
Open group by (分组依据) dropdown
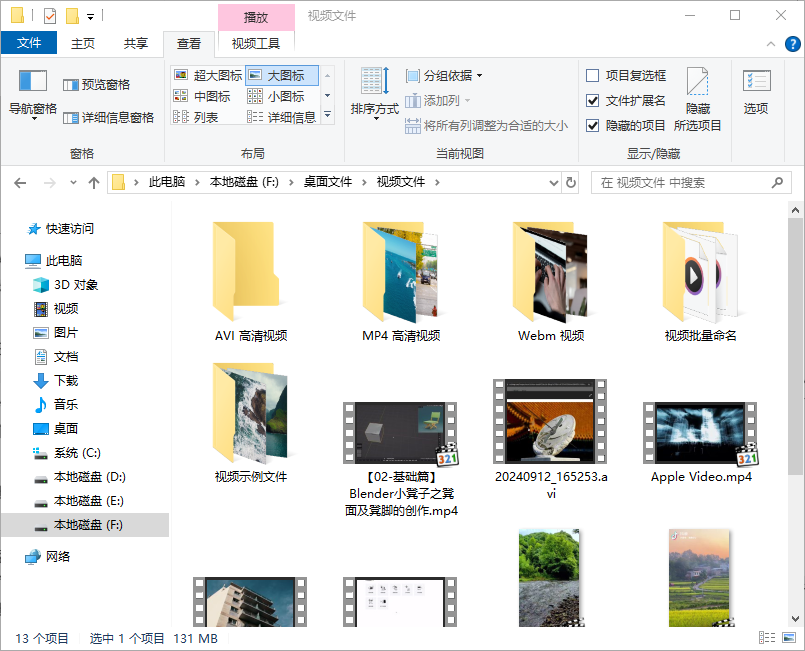tap(444, 76)
